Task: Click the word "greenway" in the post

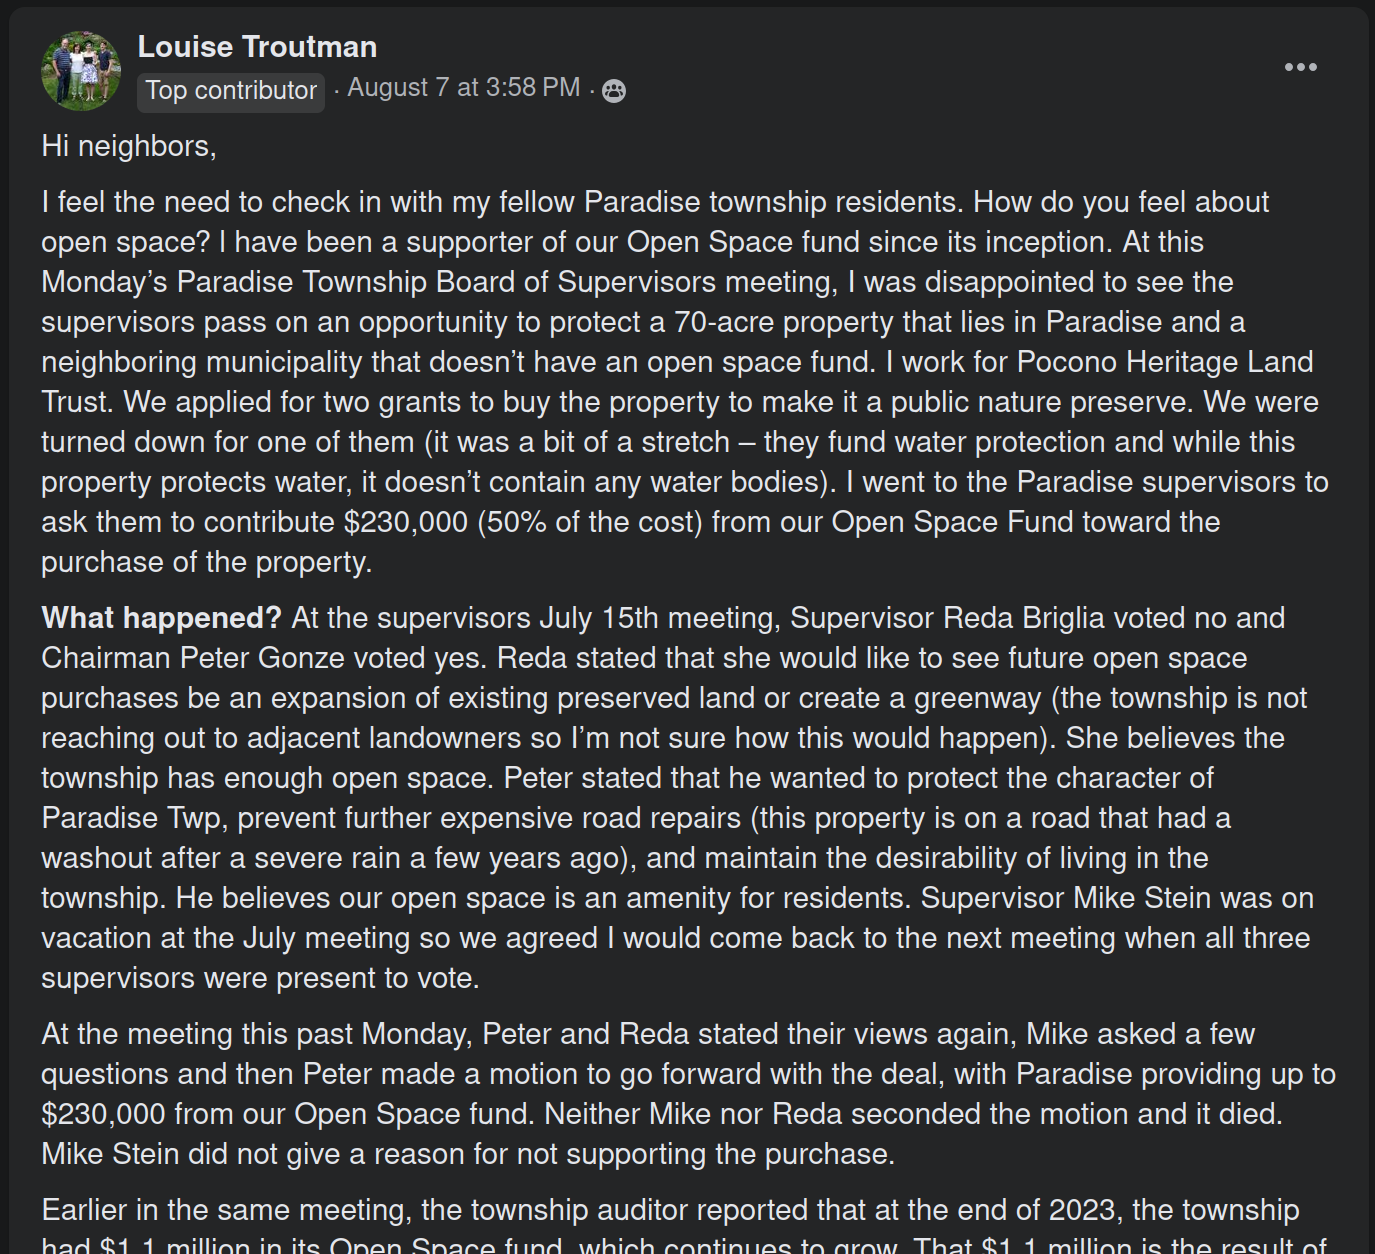Action: (977, 698)
